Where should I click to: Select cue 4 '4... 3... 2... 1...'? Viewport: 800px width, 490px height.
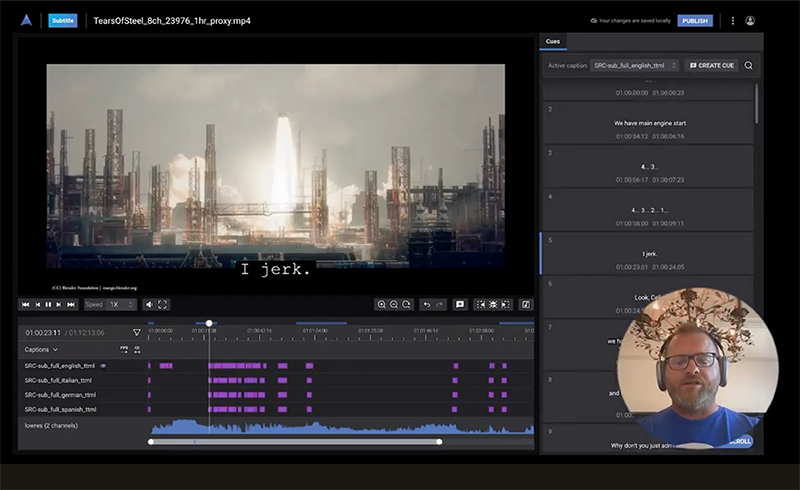(x=649, y=210)
